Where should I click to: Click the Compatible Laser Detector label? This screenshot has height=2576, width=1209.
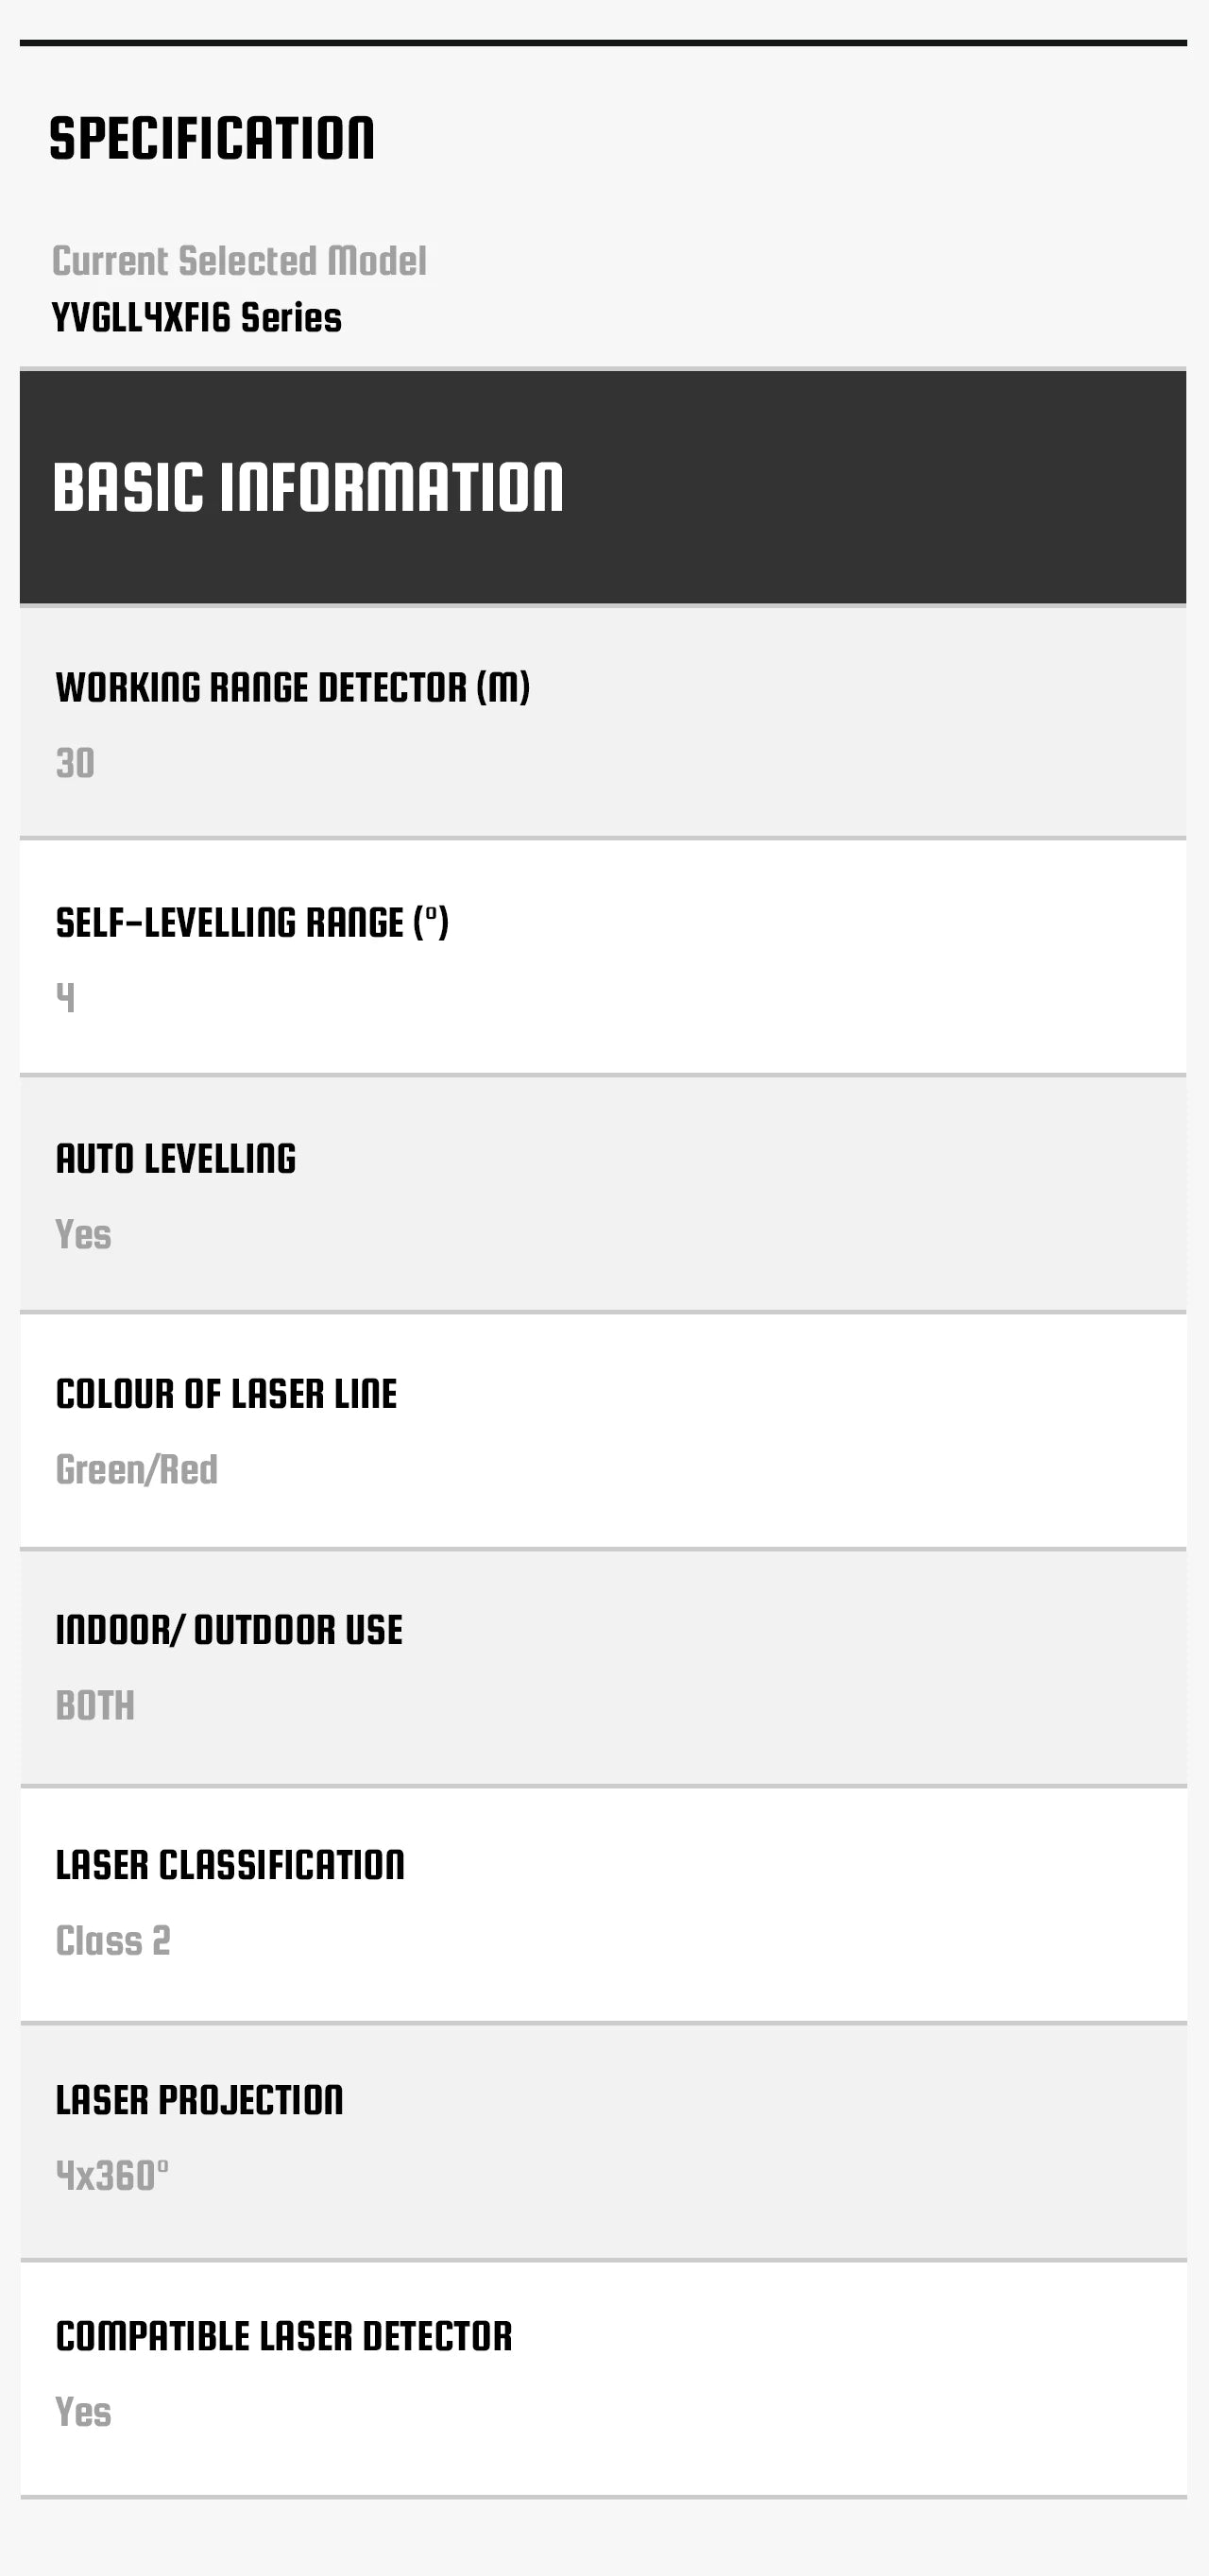(x=284, y=2336)
